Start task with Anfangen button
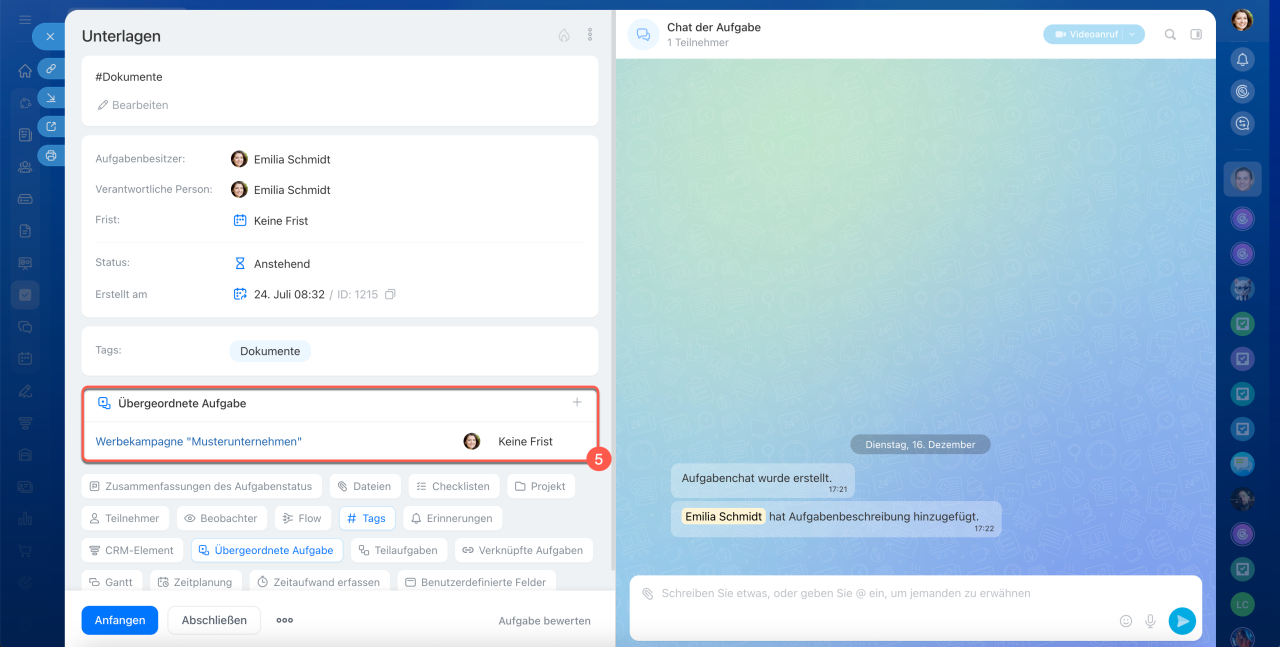Viewport: 1280px width, 647px height. (x=120, y=620)
